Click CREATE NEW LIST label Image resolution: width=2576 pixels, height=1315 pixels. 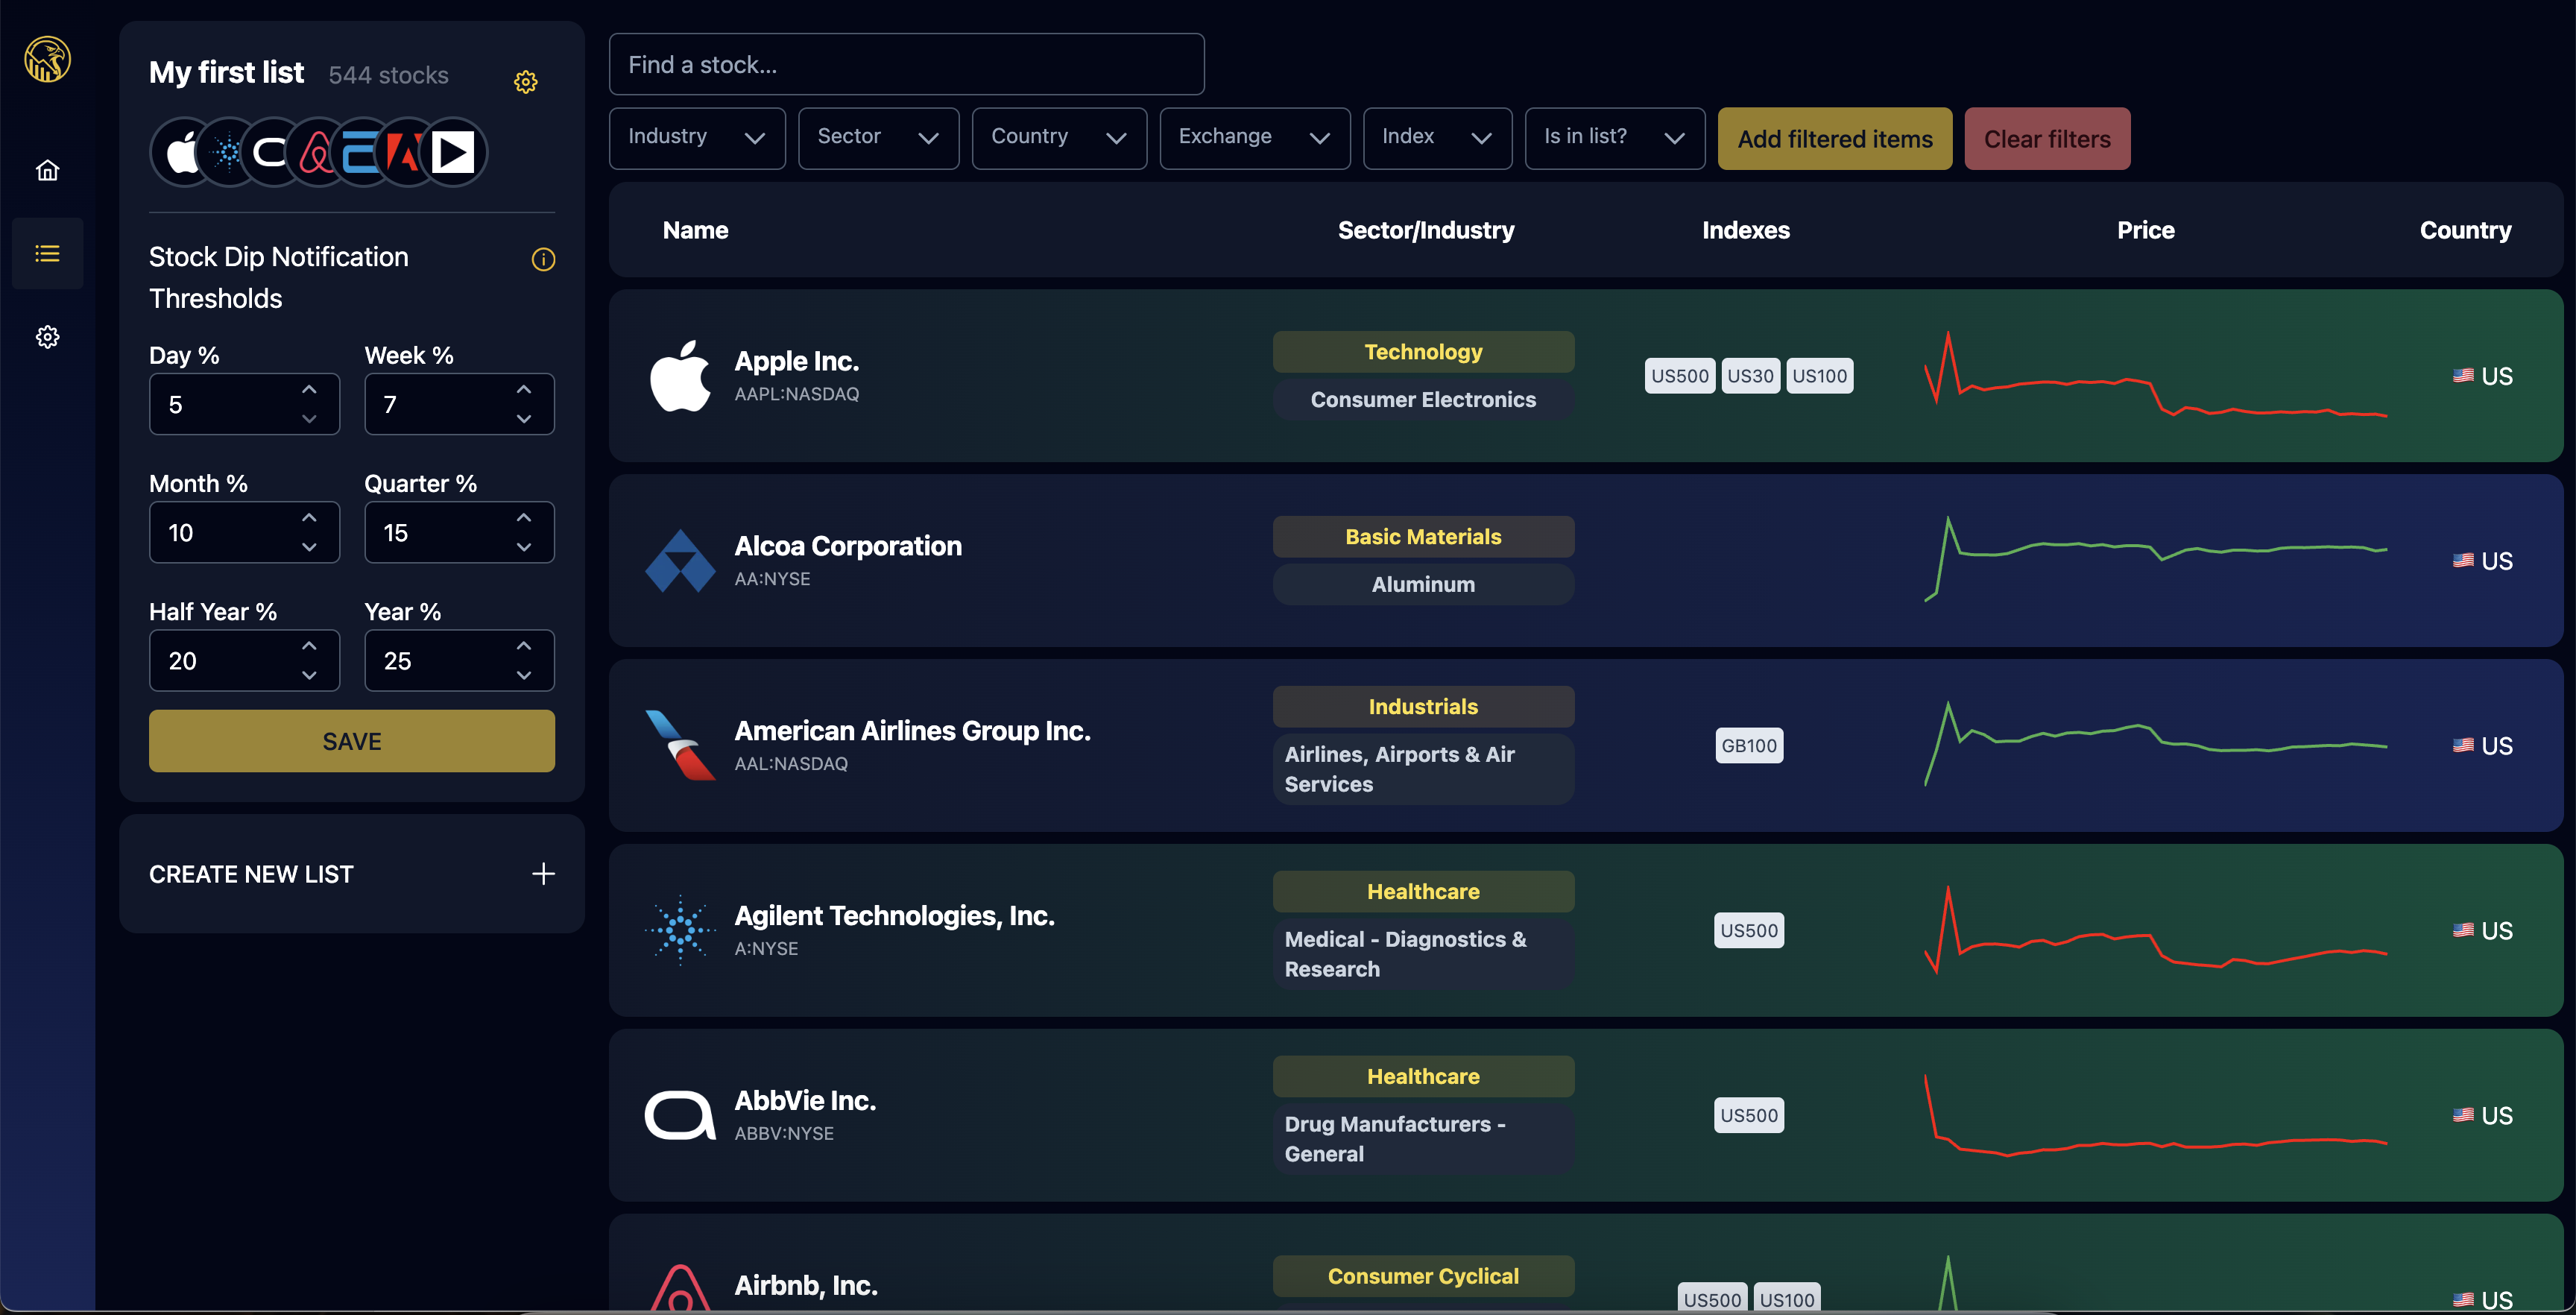[251, 875]
